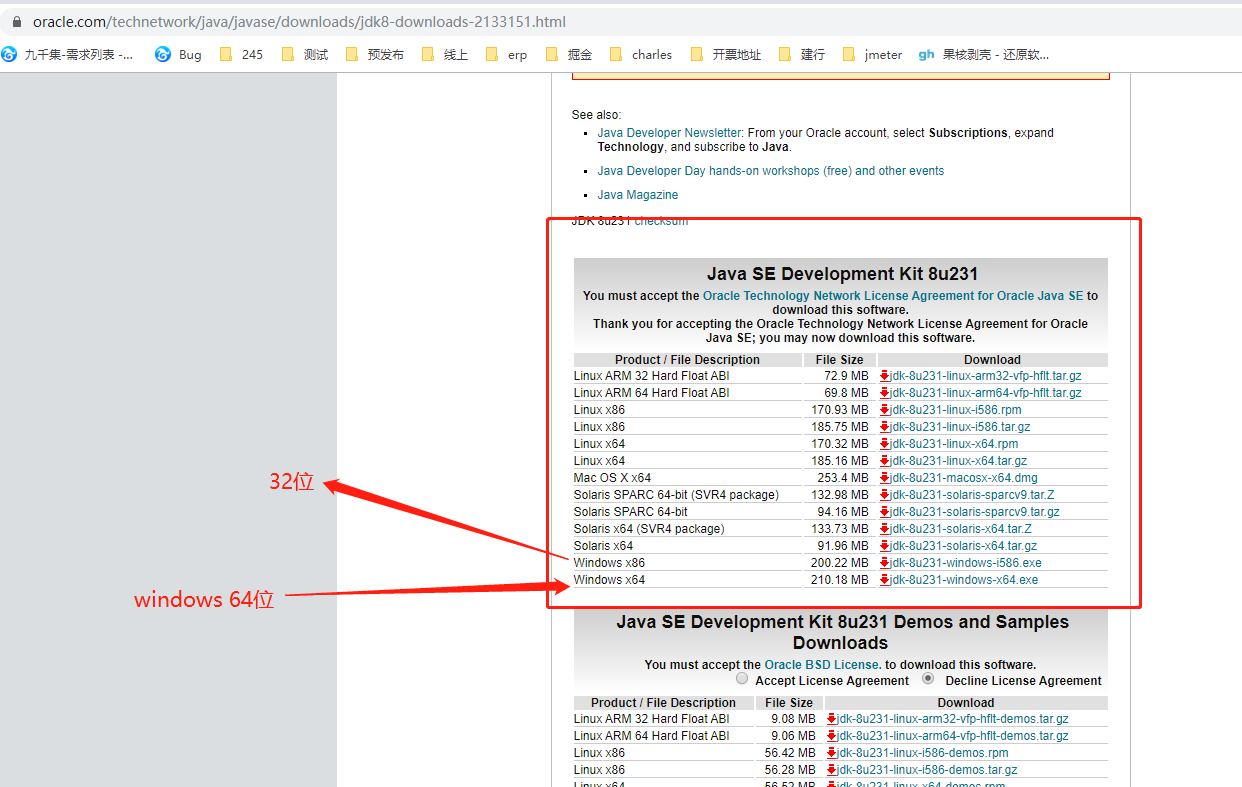Open Oracle Technology Network License Agreement link
This screenshot has width=1242, height=787.
(893, 296)
